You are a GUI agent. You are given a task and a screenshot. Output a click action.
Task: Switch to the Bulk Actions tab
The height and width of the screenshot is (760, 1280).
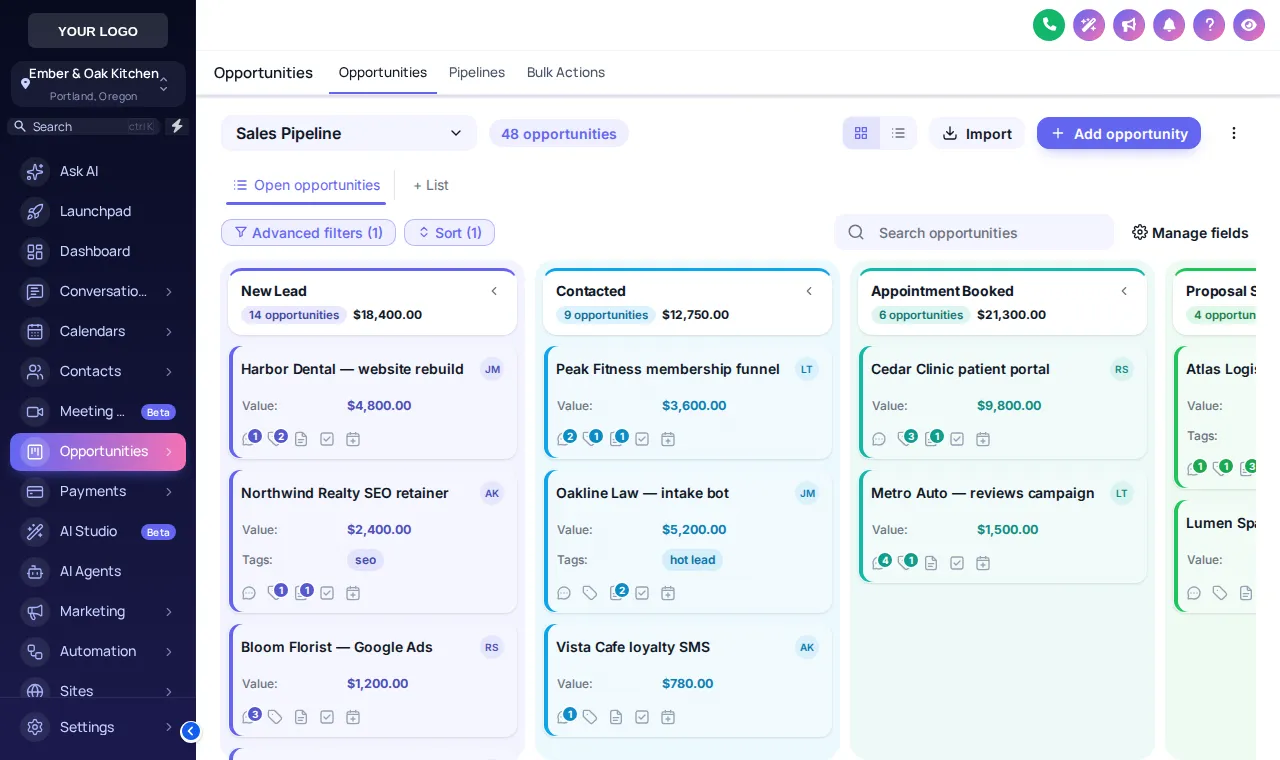(566, 72)
